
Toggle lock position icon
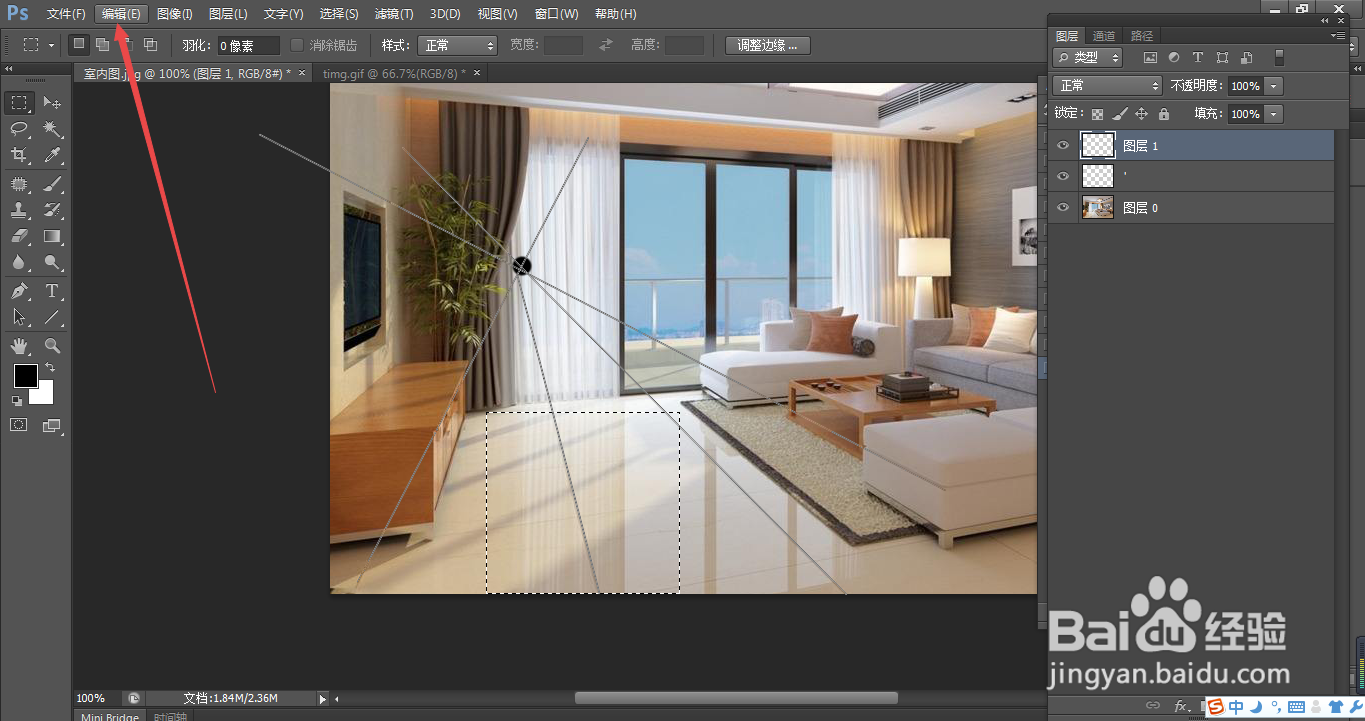coord(1142,114)
